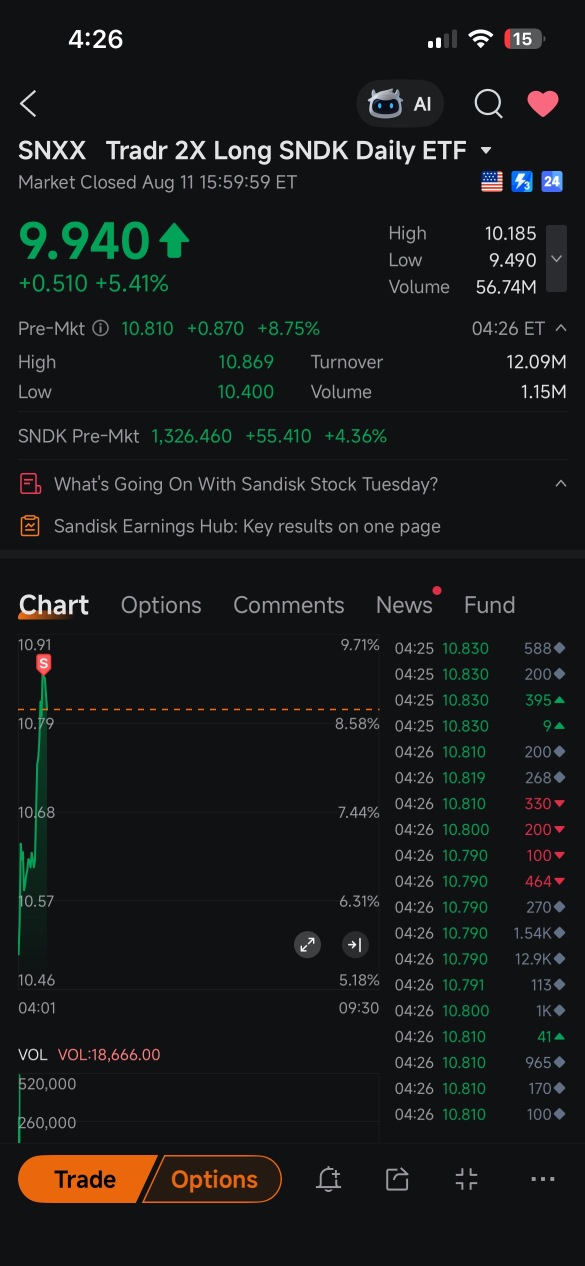Toggle the pink heart favorite
Screen dimensions: 585x1266
coord(543,104)
